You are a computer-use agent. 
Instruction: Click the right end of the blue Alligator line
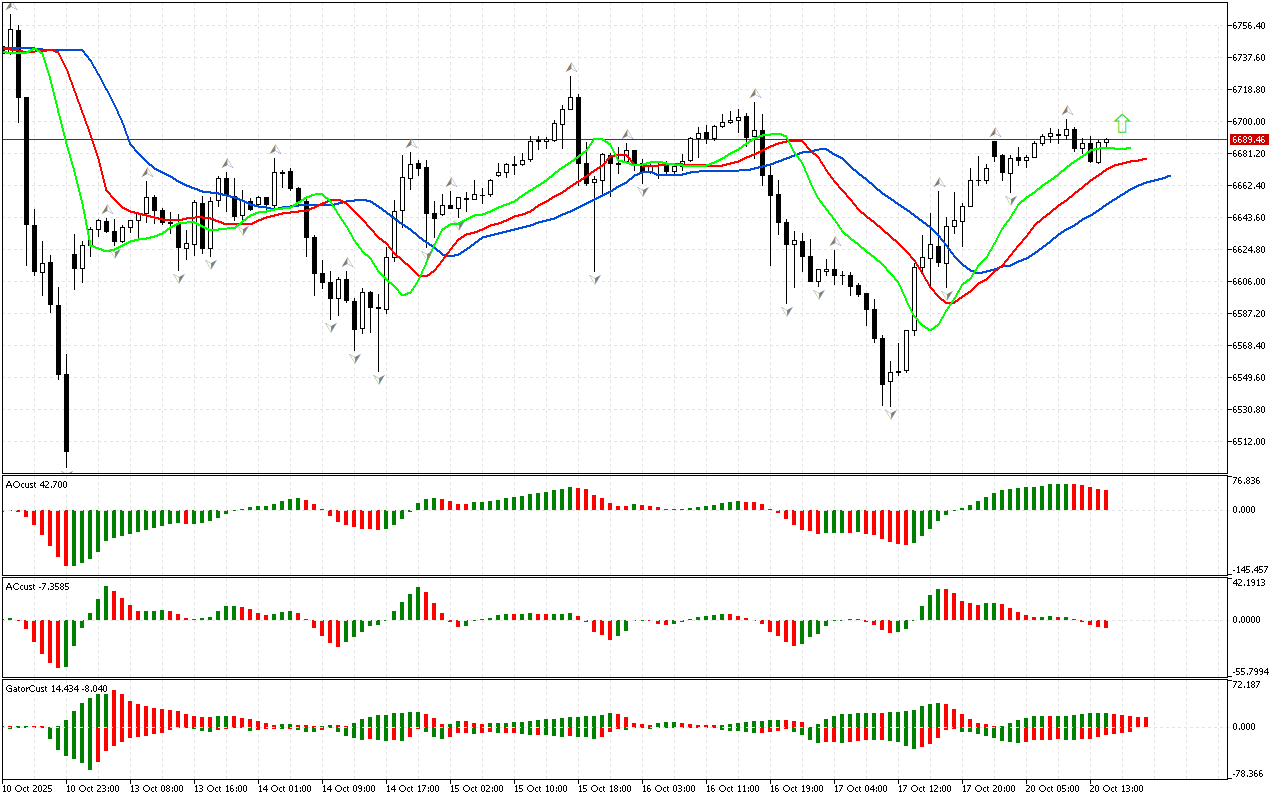[x=1168, y=176]
